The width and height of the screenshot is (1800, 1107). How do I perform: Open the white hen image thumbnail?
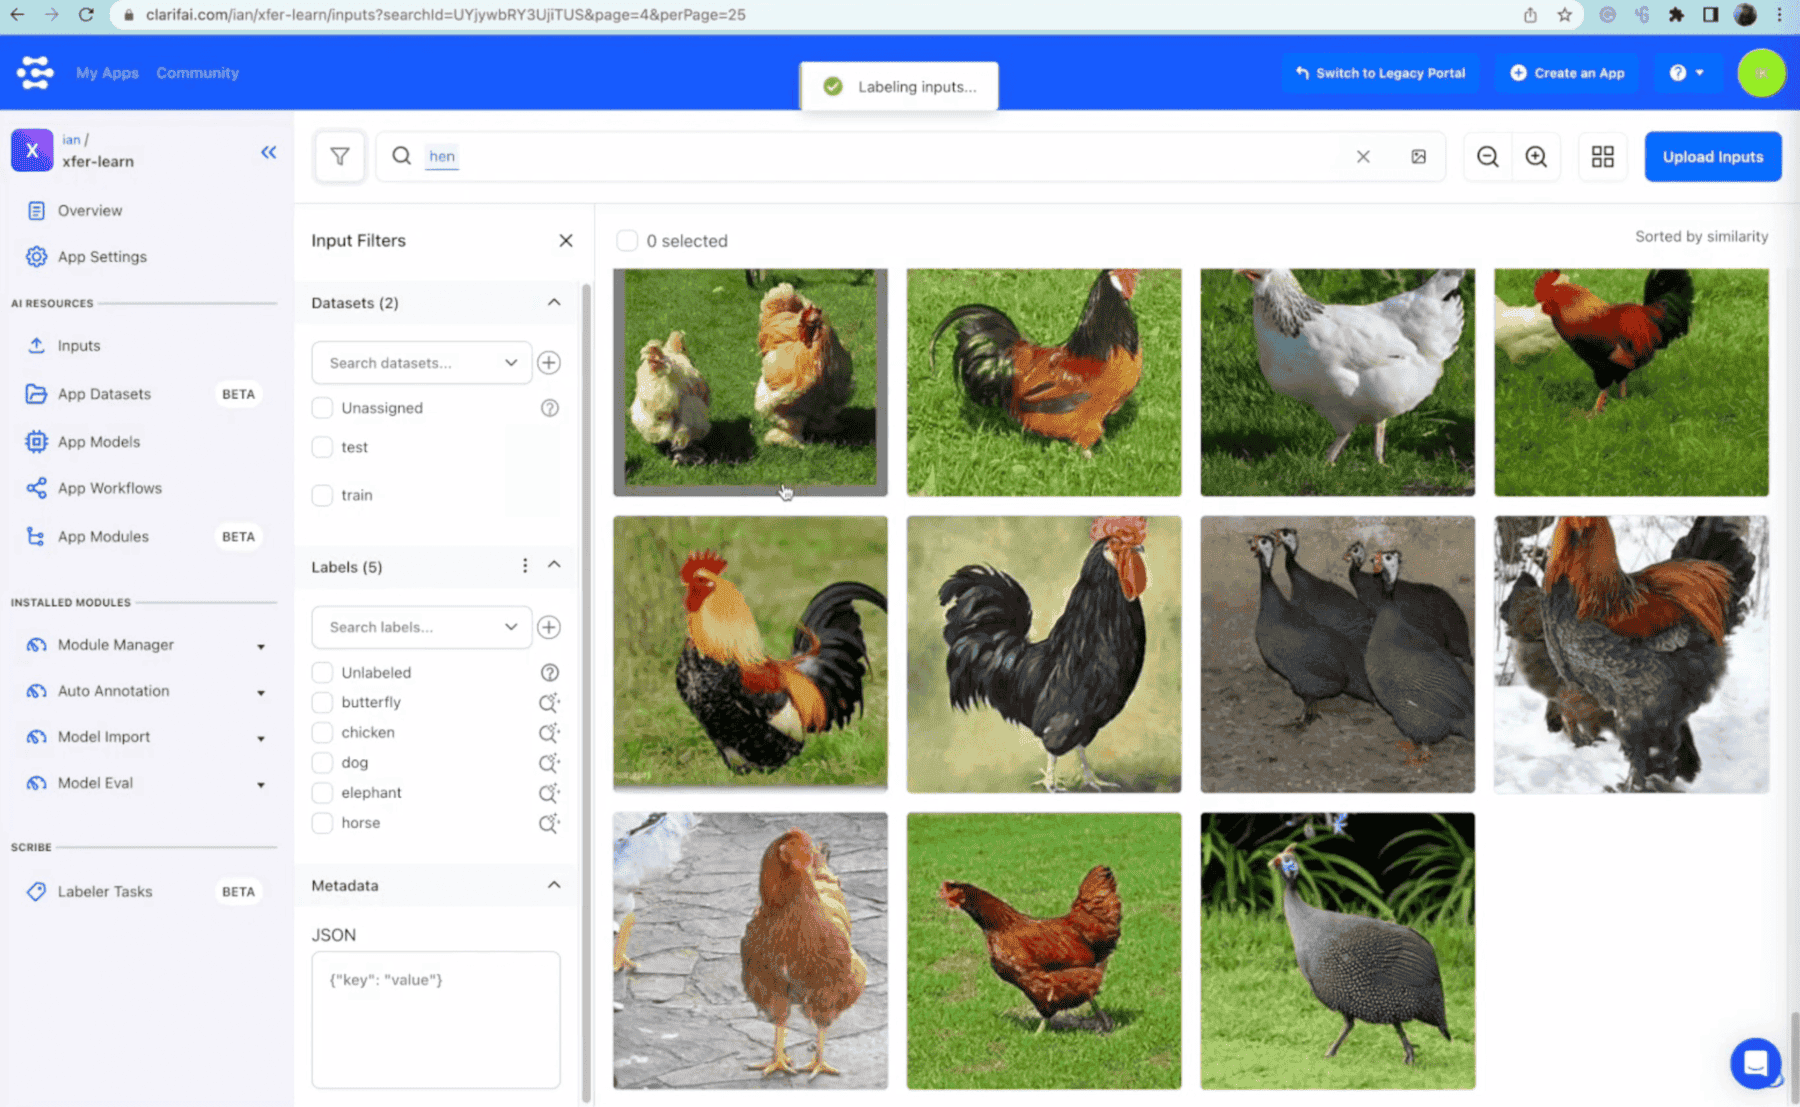1337,382
